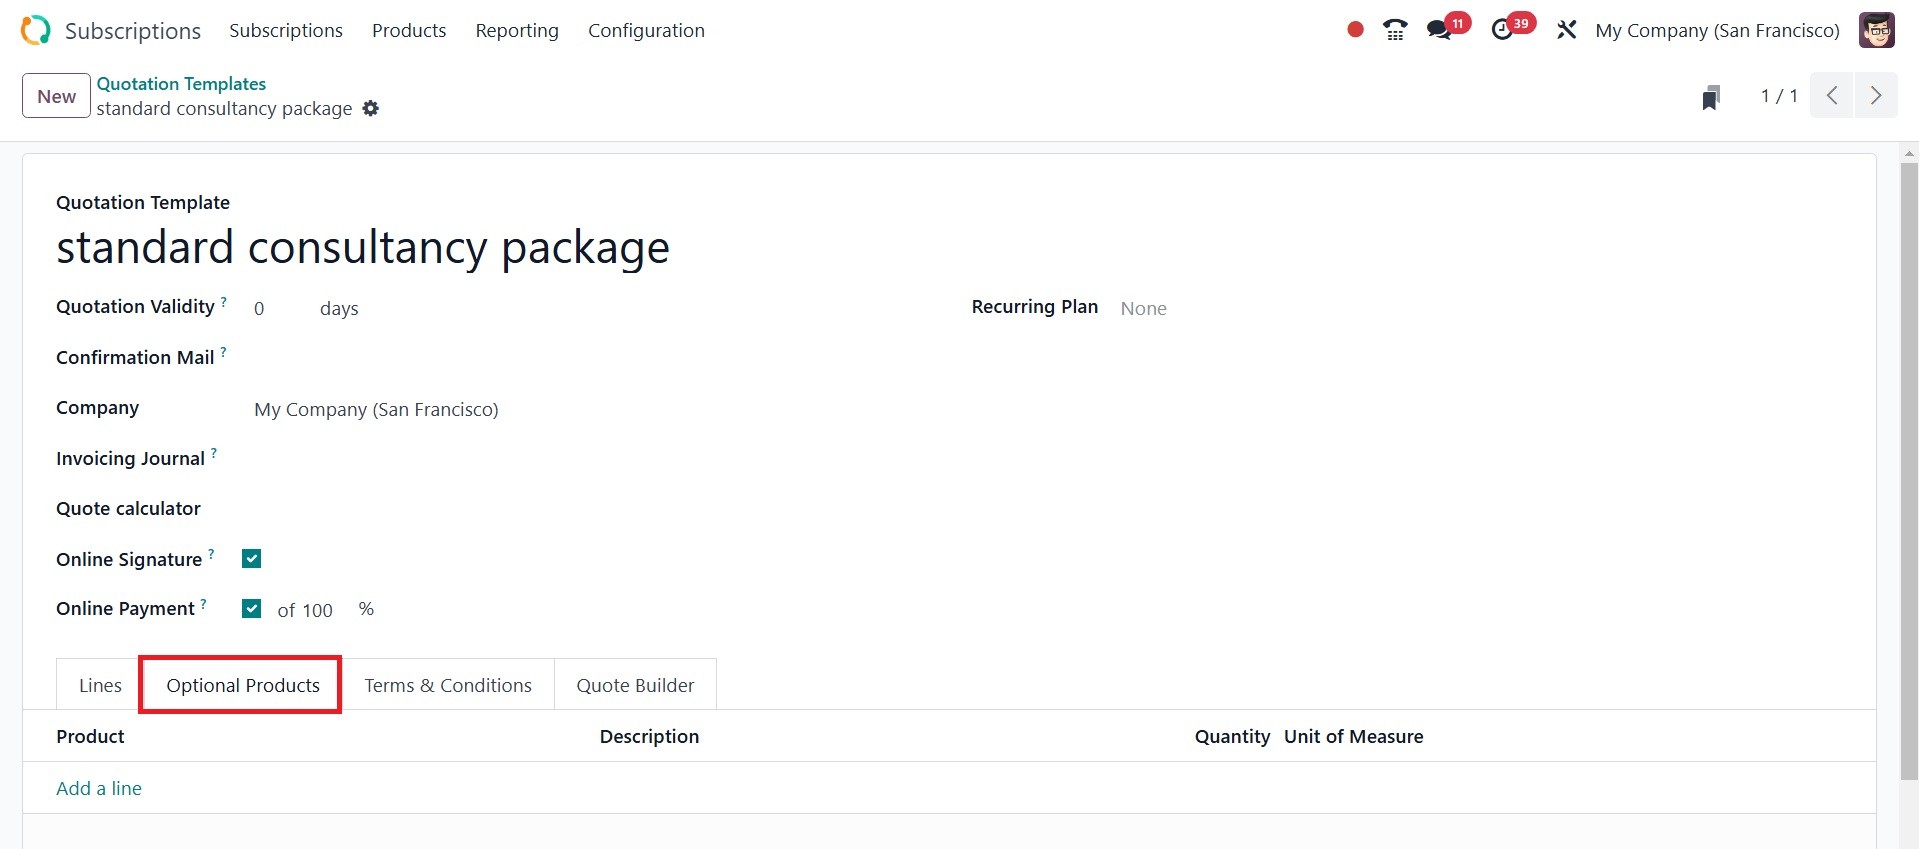Disable the Online Signature checkbox
Image resolution: width=1919 pixels, height=849 pixels.
[x=252, y=559]
